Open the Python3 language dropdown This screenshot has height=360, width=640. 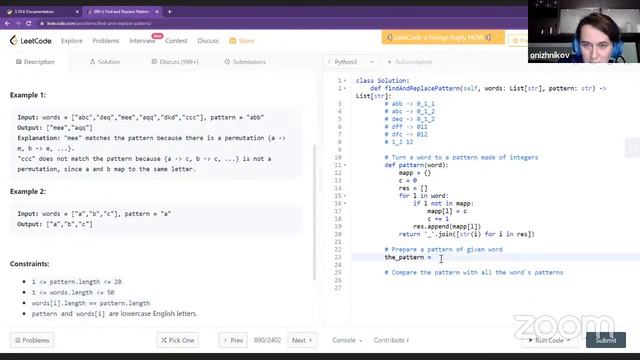click(351, 62)
